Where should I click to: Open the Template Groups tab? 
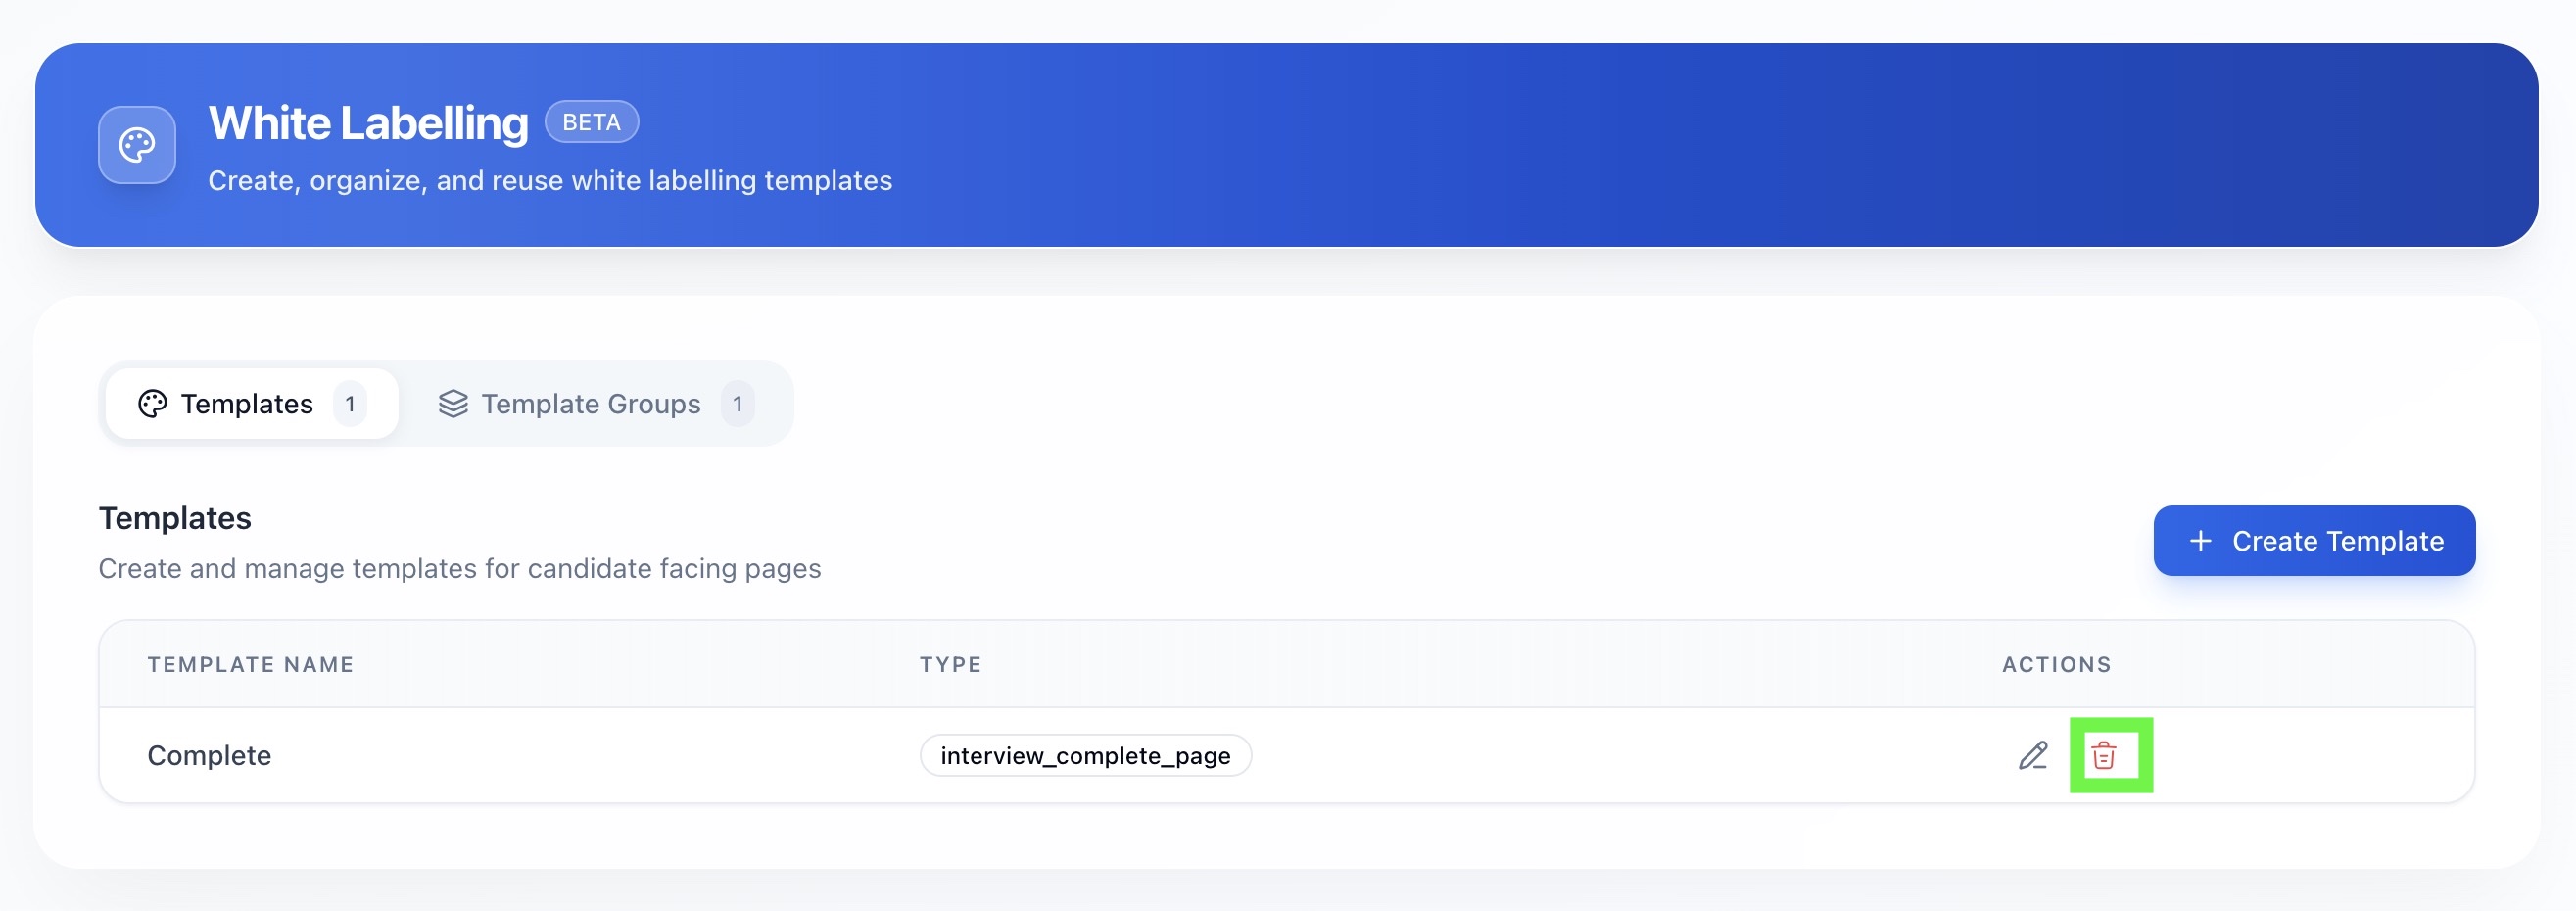[591, 404]
